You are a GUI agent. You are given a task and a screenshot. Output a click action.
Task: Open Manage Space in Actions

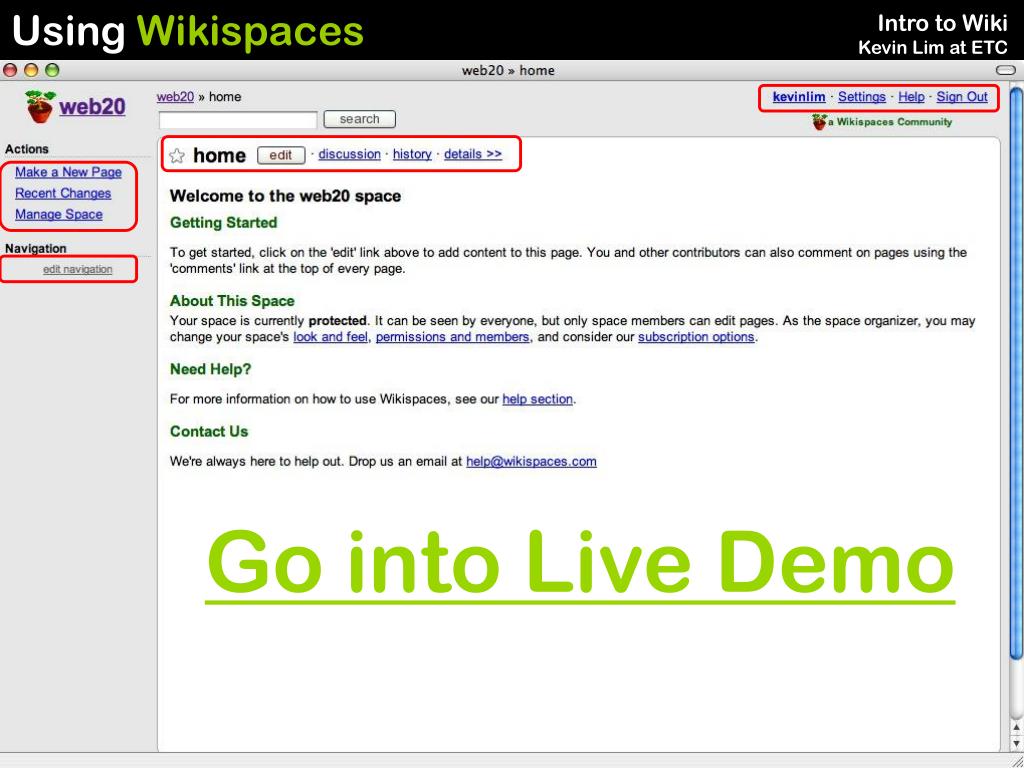point(59,214)
